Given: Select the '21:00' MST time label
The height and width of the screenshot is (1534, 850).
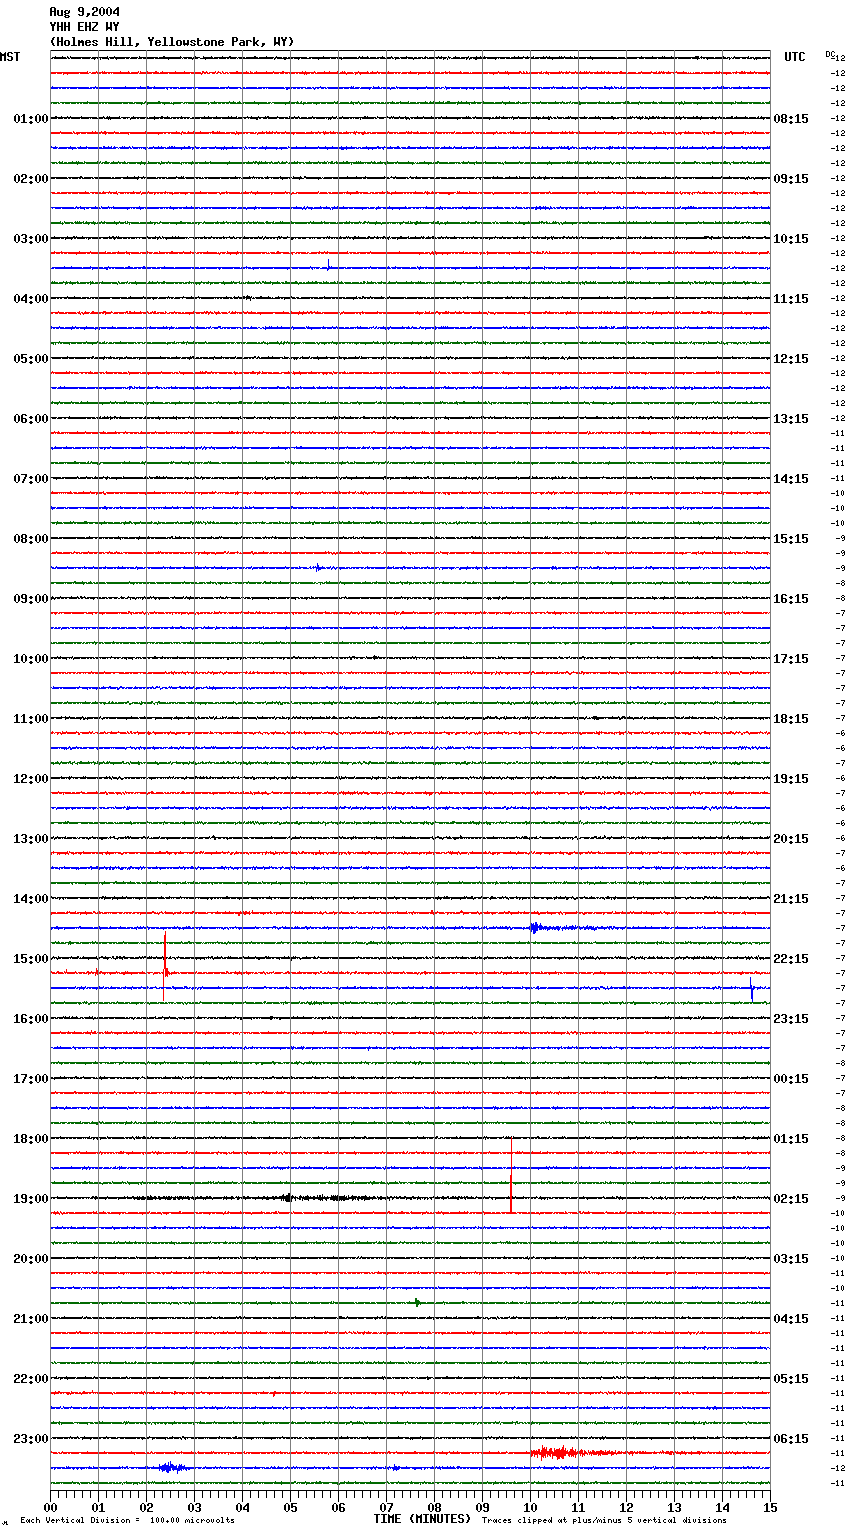Looking at the screenshot, I should [31, 1319].
